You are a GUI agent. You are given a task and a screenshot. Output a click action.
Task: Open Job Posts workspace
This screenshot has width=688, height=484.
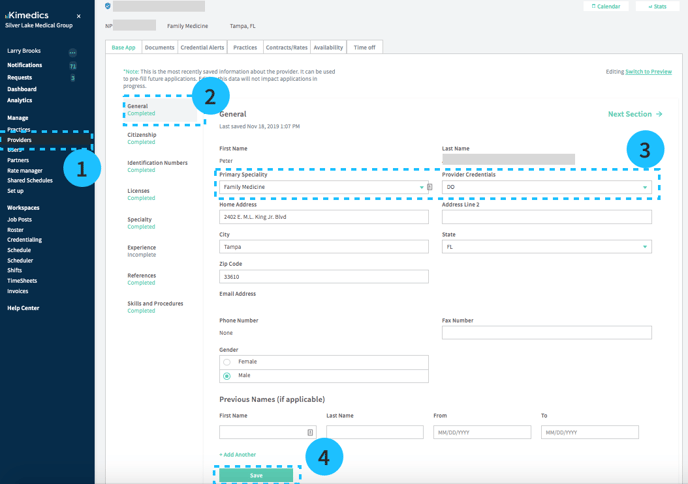(x=19, y=219)
